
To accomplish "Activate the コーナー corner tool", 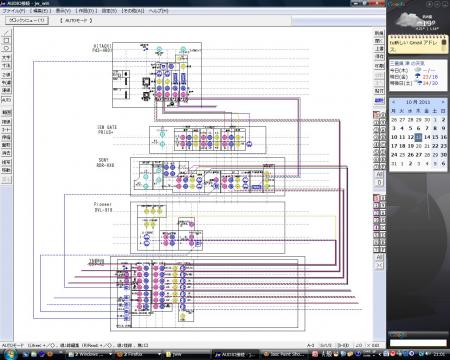I will point(6,129).
